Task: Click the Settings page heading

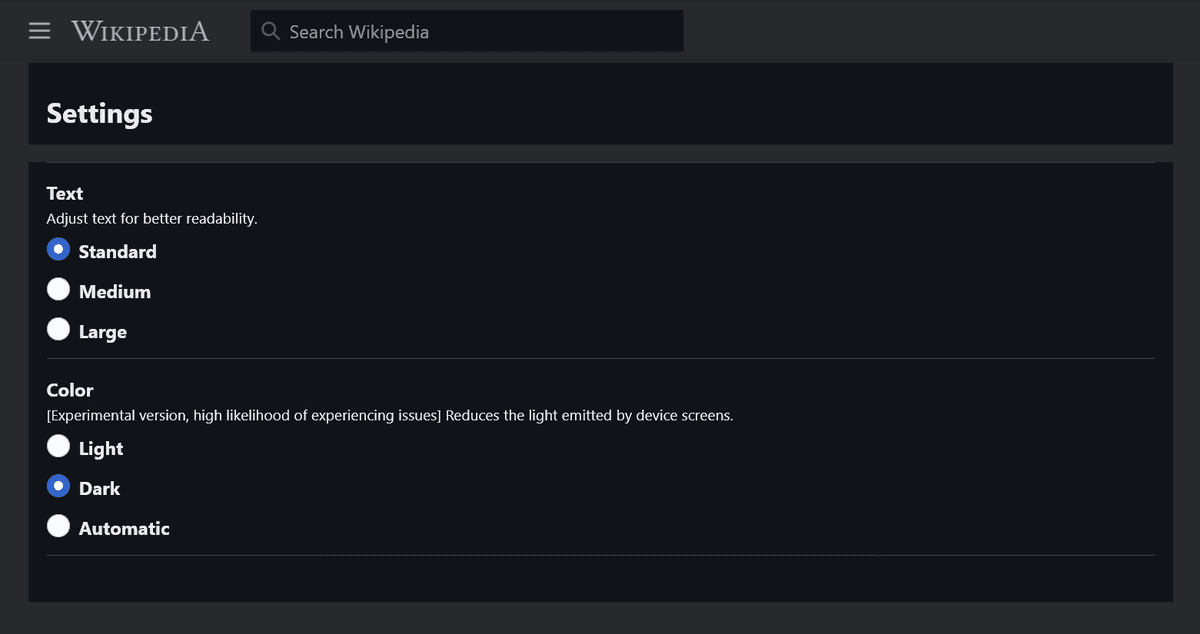Action: click(100, 113)
